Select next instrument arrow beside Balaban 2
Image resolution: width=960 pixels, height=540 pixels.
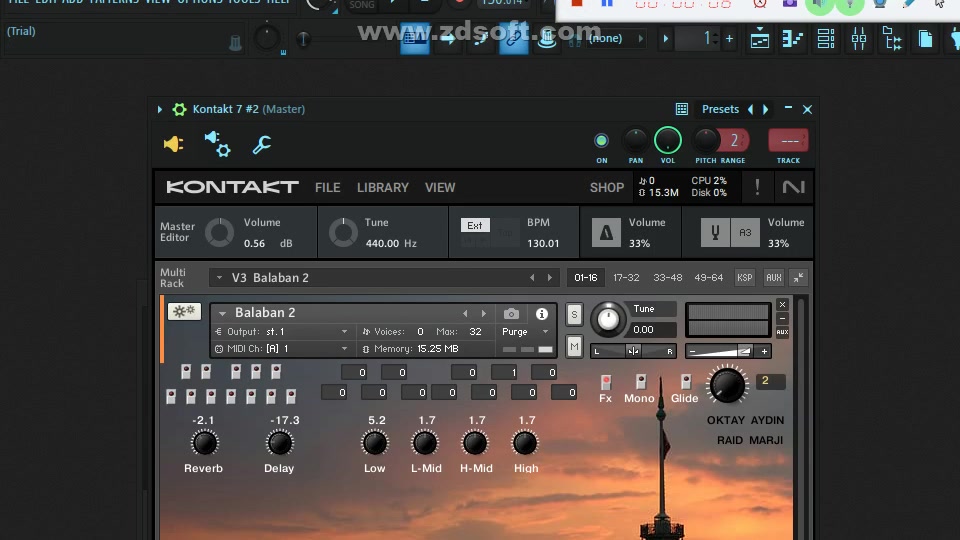[x=484, y=313]
